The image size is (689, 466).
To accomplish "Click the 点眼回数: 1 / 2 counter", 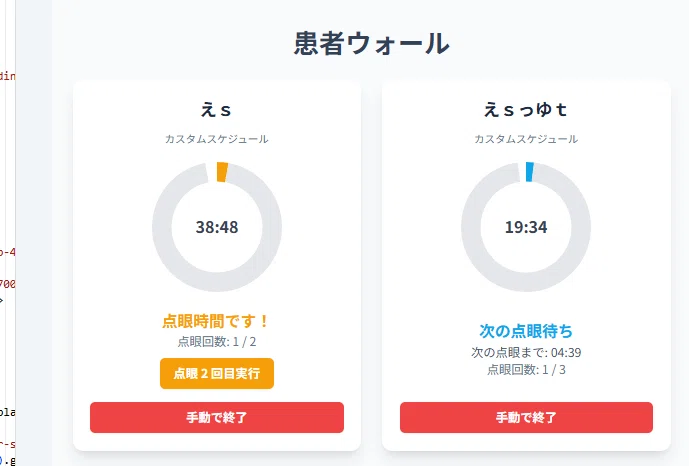I will pos(217,342).
